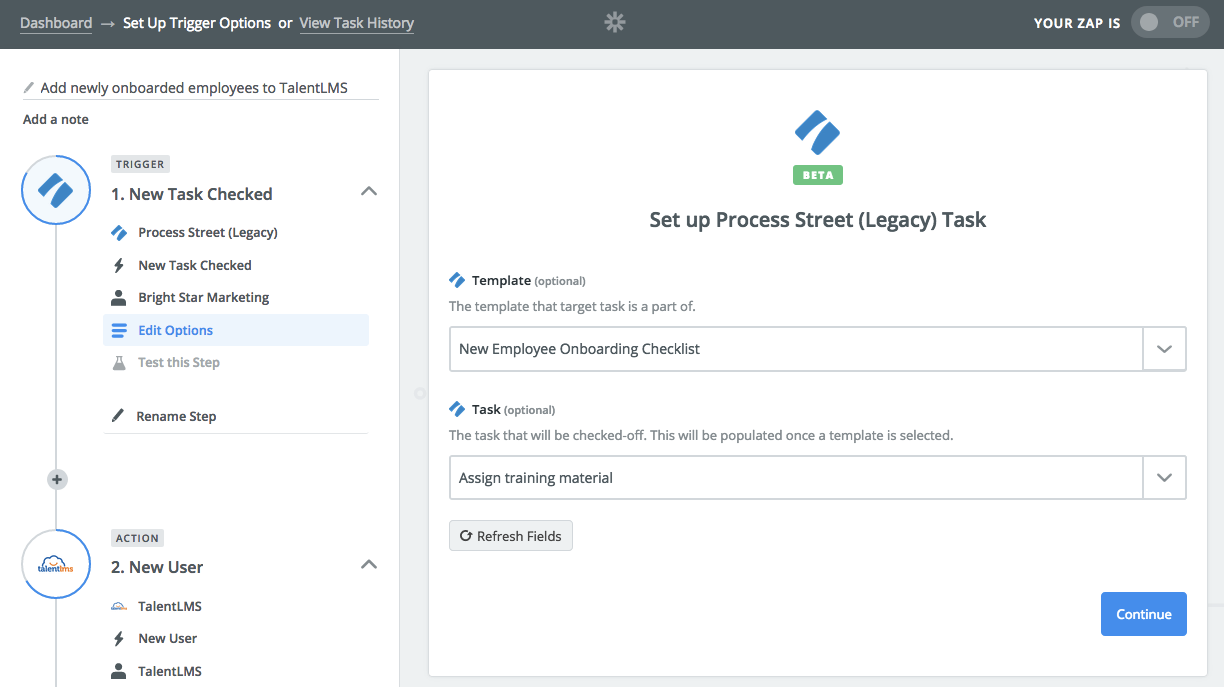
Task: Collapse the New User action step
Action: [x=369, y=565]
